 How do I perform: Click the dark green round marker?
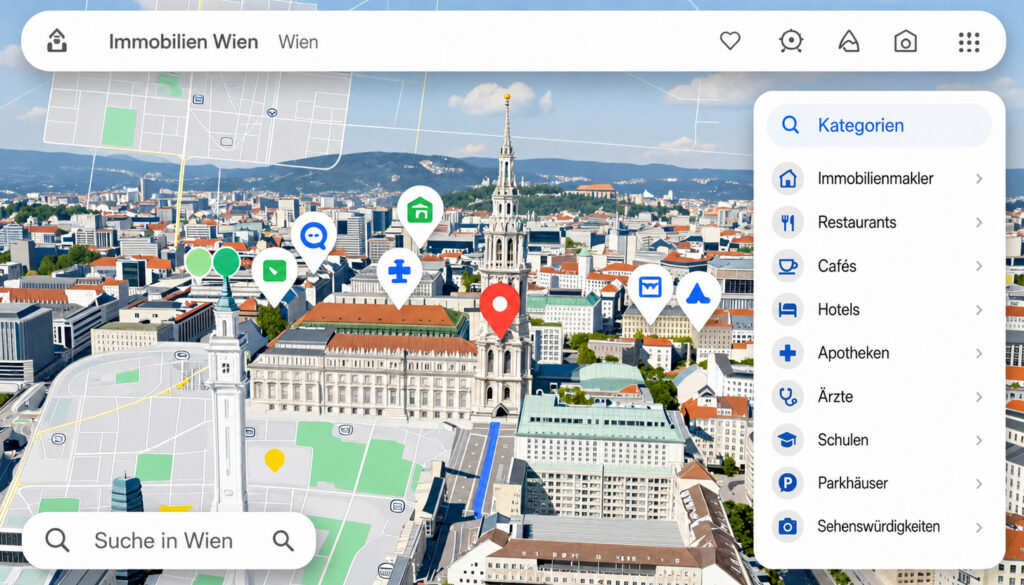coord(227,262)
